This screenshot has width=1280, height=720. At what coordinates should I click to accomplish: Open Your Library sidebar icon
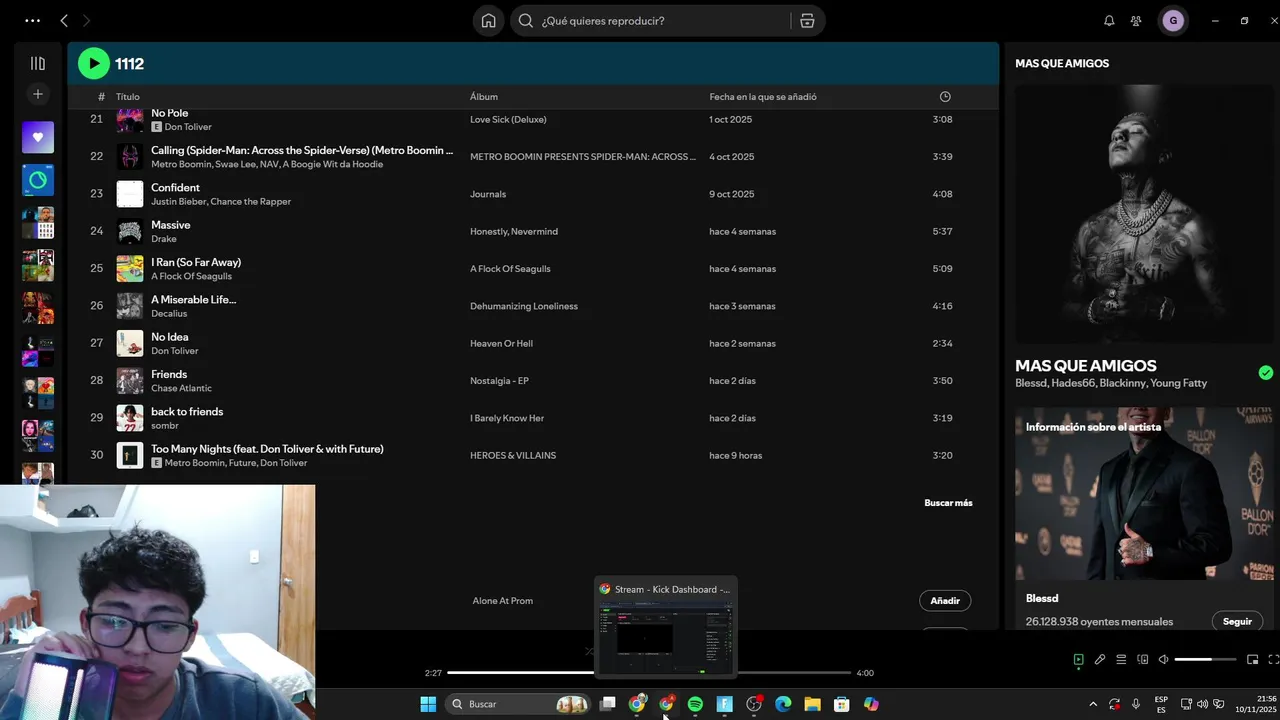pos(38,63)
